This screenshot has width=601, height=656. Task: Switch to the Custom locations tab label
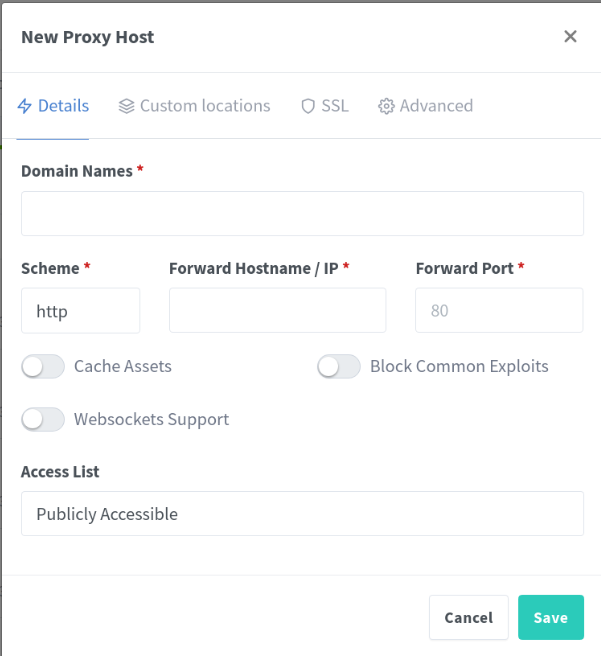(205, 106)
